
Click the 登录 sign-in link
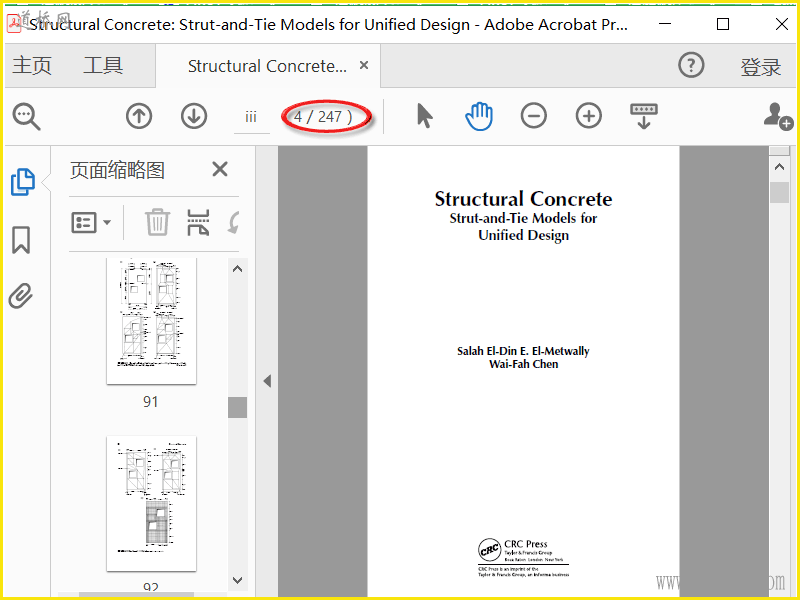point(761,67)
